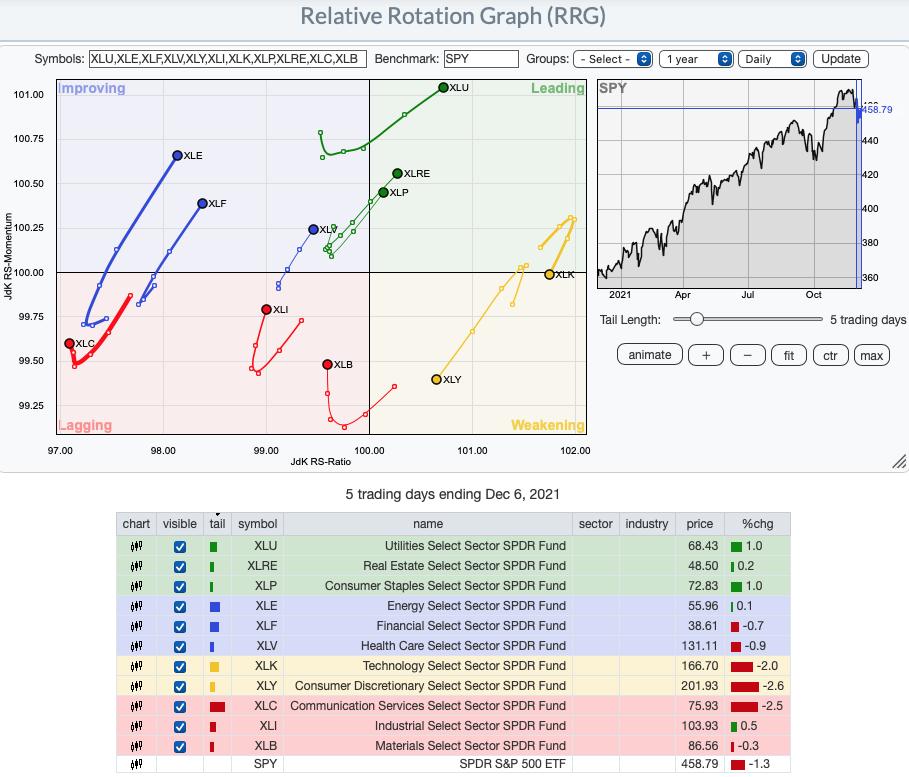The width and height of the screenshot is (909, 777).
Task: Open the Daily interval dropdown
Action: point(772,59)
